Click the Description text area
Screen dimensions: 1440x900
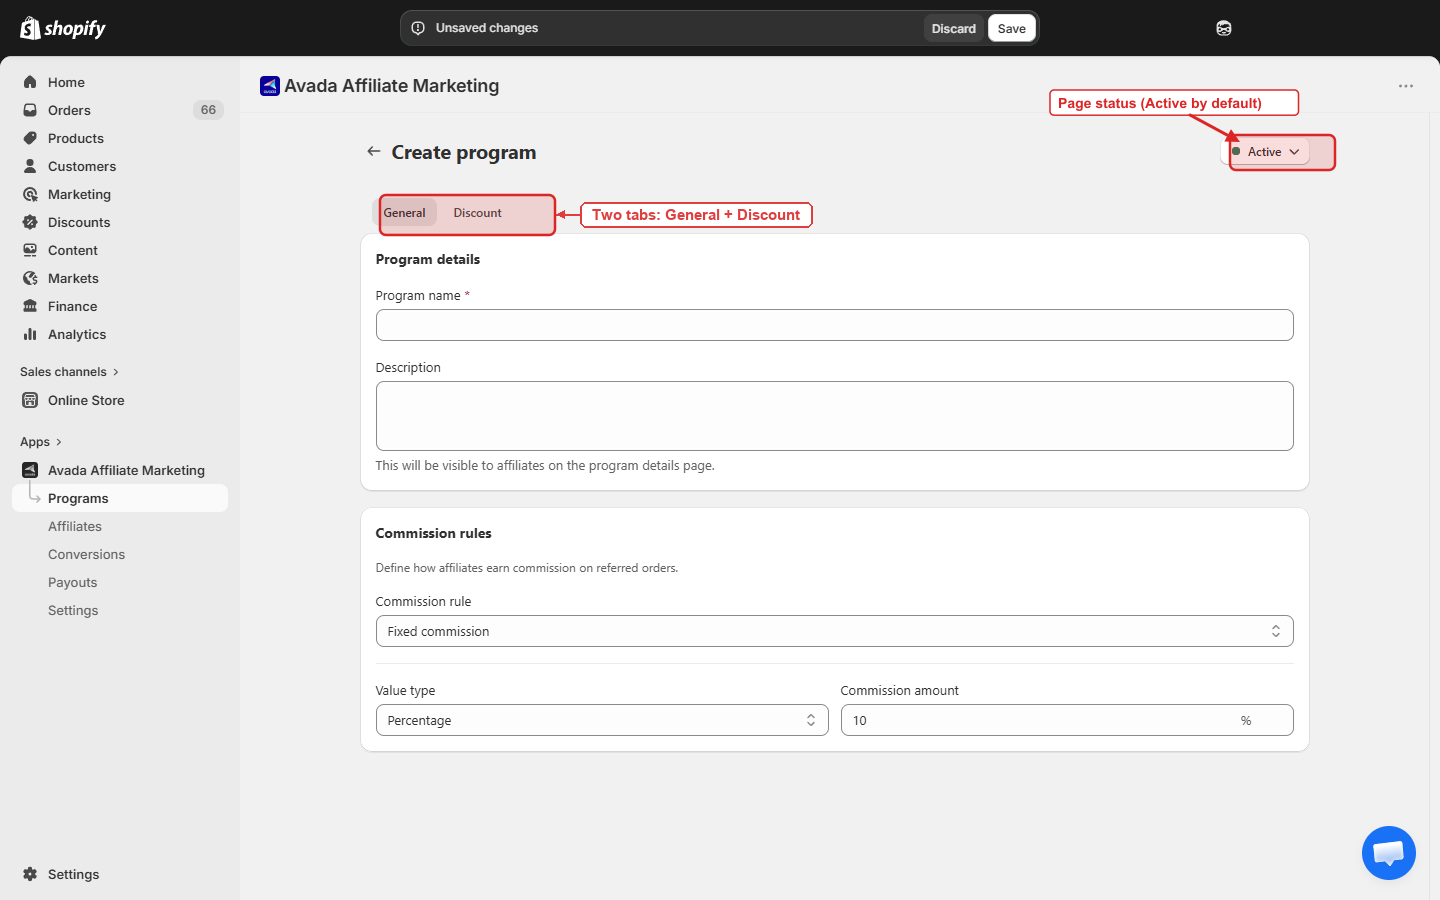tap(834, 416)
